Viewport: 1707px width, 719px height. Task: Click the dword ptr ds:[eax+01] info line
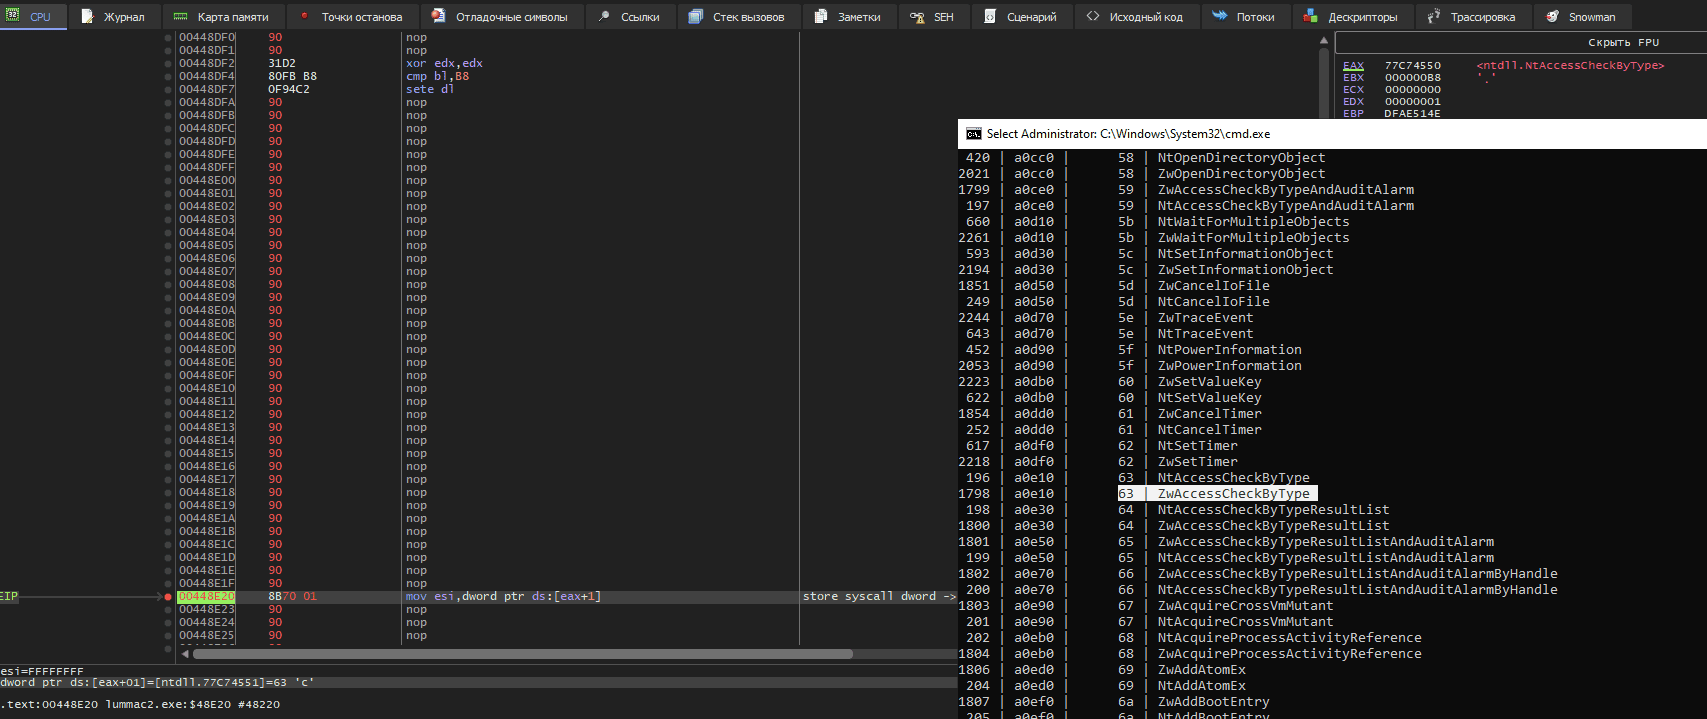pos(157,683)
